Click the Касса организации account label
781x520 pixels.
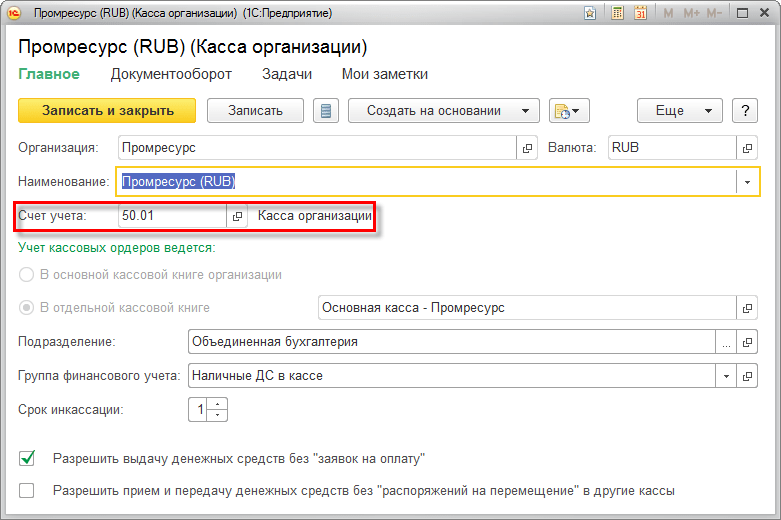315,216
